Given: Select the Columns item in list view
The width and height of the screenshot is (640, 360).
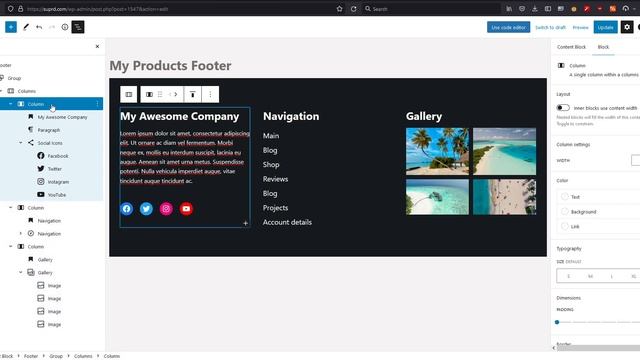Looking at the screenshot, I should coord(27,91).
